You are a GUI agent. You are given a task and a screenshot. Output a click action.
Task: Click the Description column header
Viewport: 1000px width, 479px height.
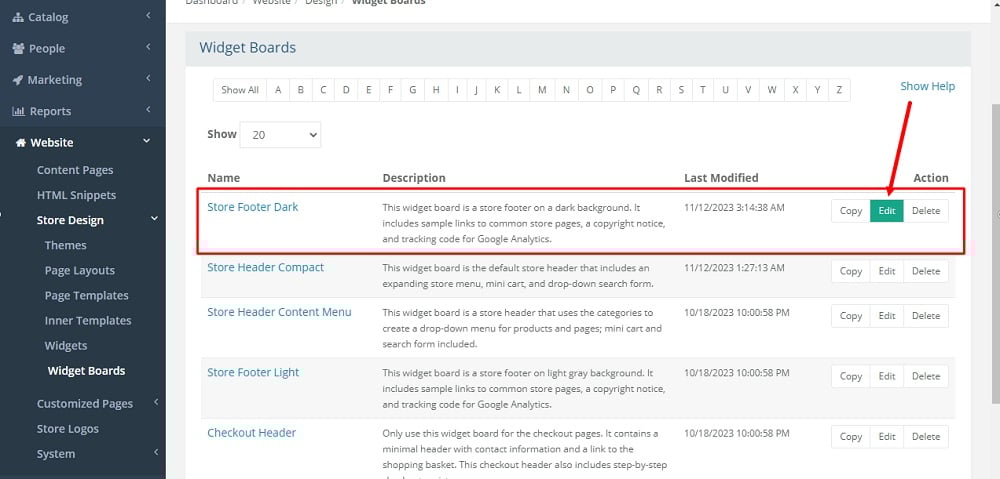[x=414, y=178]
